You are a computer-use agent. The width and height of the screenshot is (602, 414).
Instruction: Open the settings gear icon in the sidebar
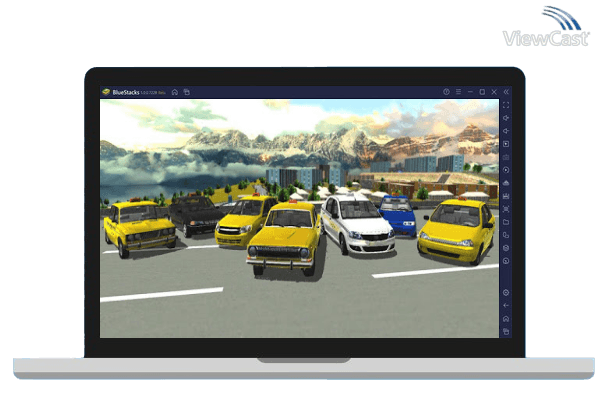(506, 293)
